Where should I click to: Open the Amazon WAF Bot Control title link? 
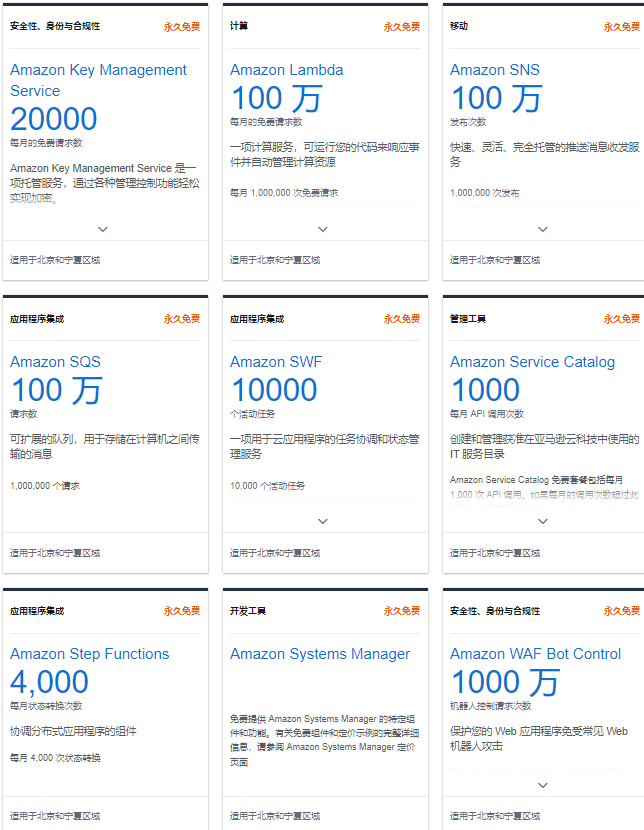click(535, 654)
